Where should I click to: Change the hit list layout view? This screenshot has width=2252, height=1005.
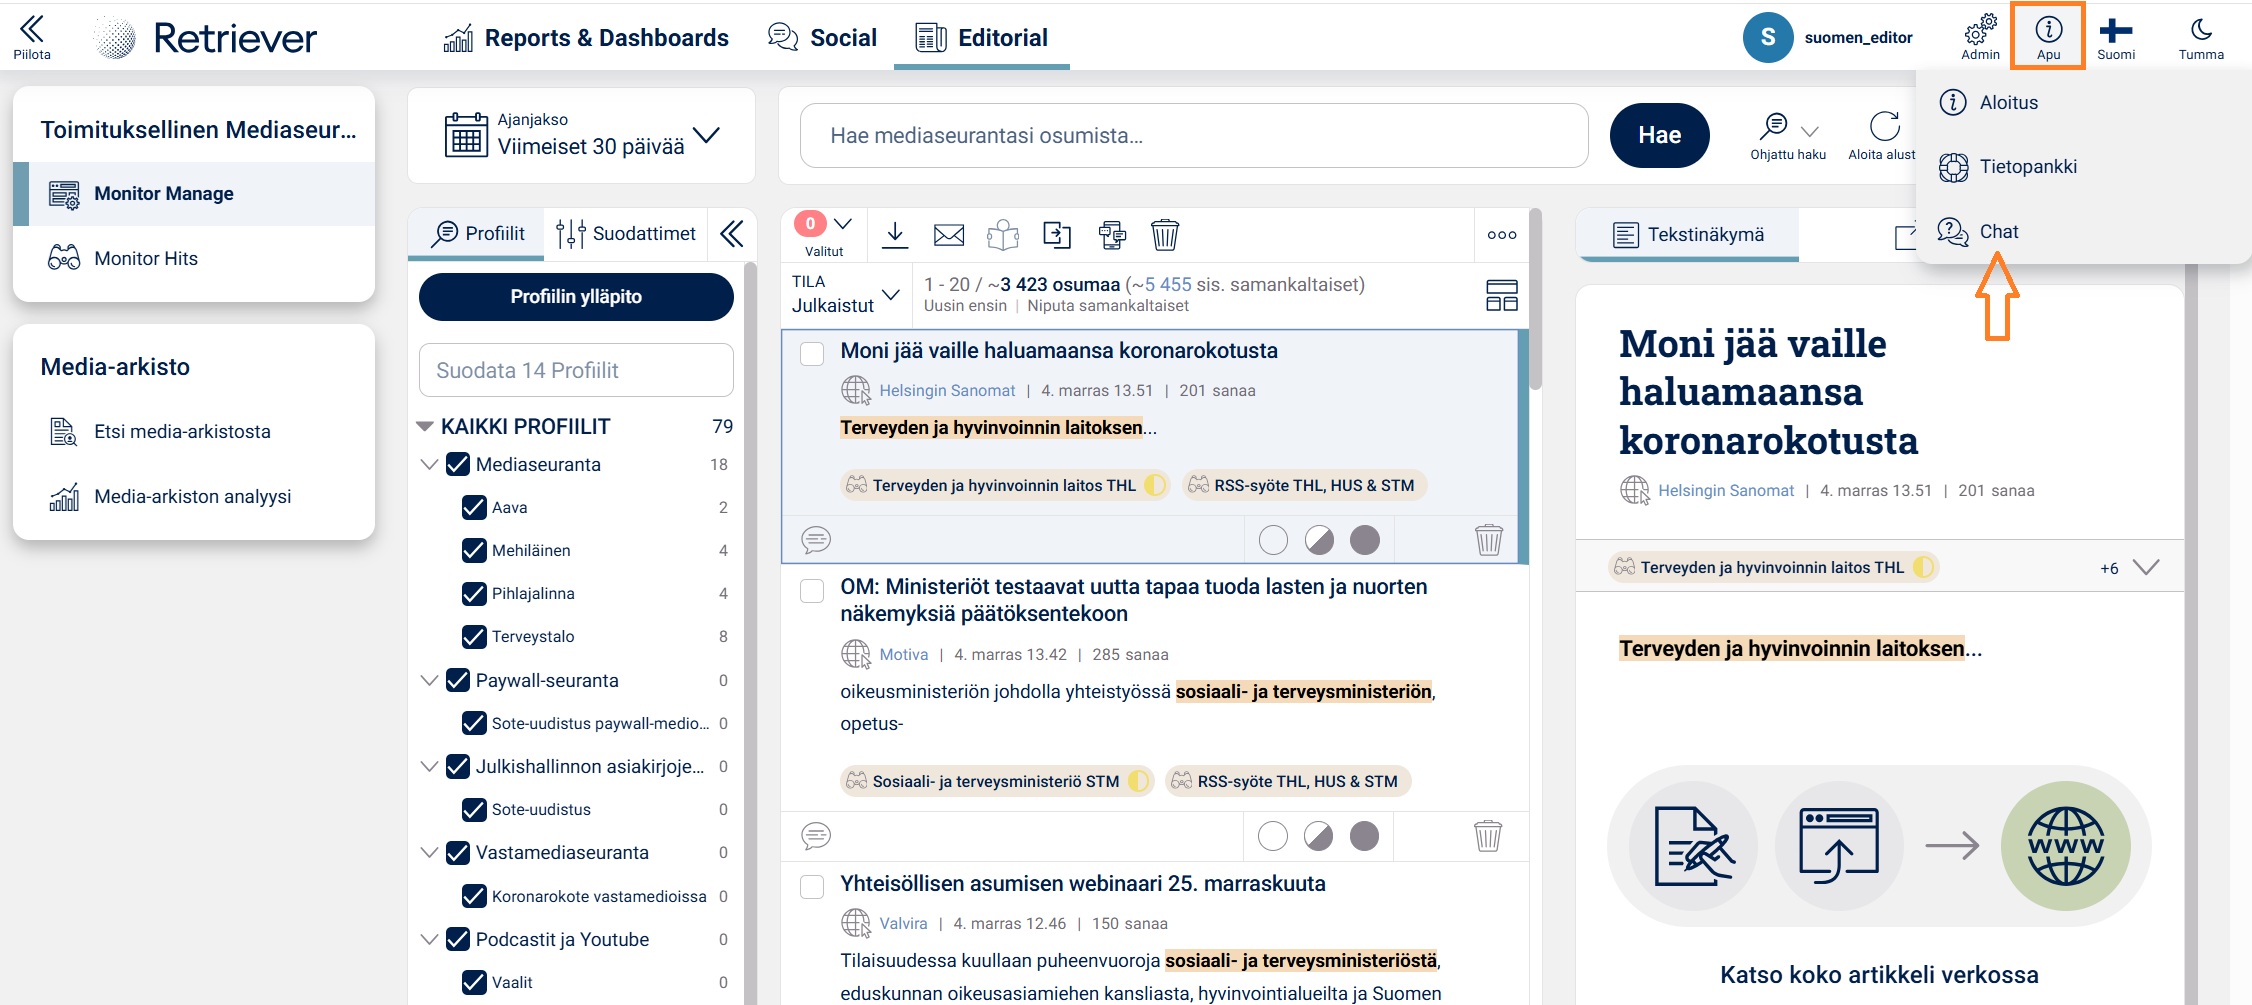click(1502, 295)
